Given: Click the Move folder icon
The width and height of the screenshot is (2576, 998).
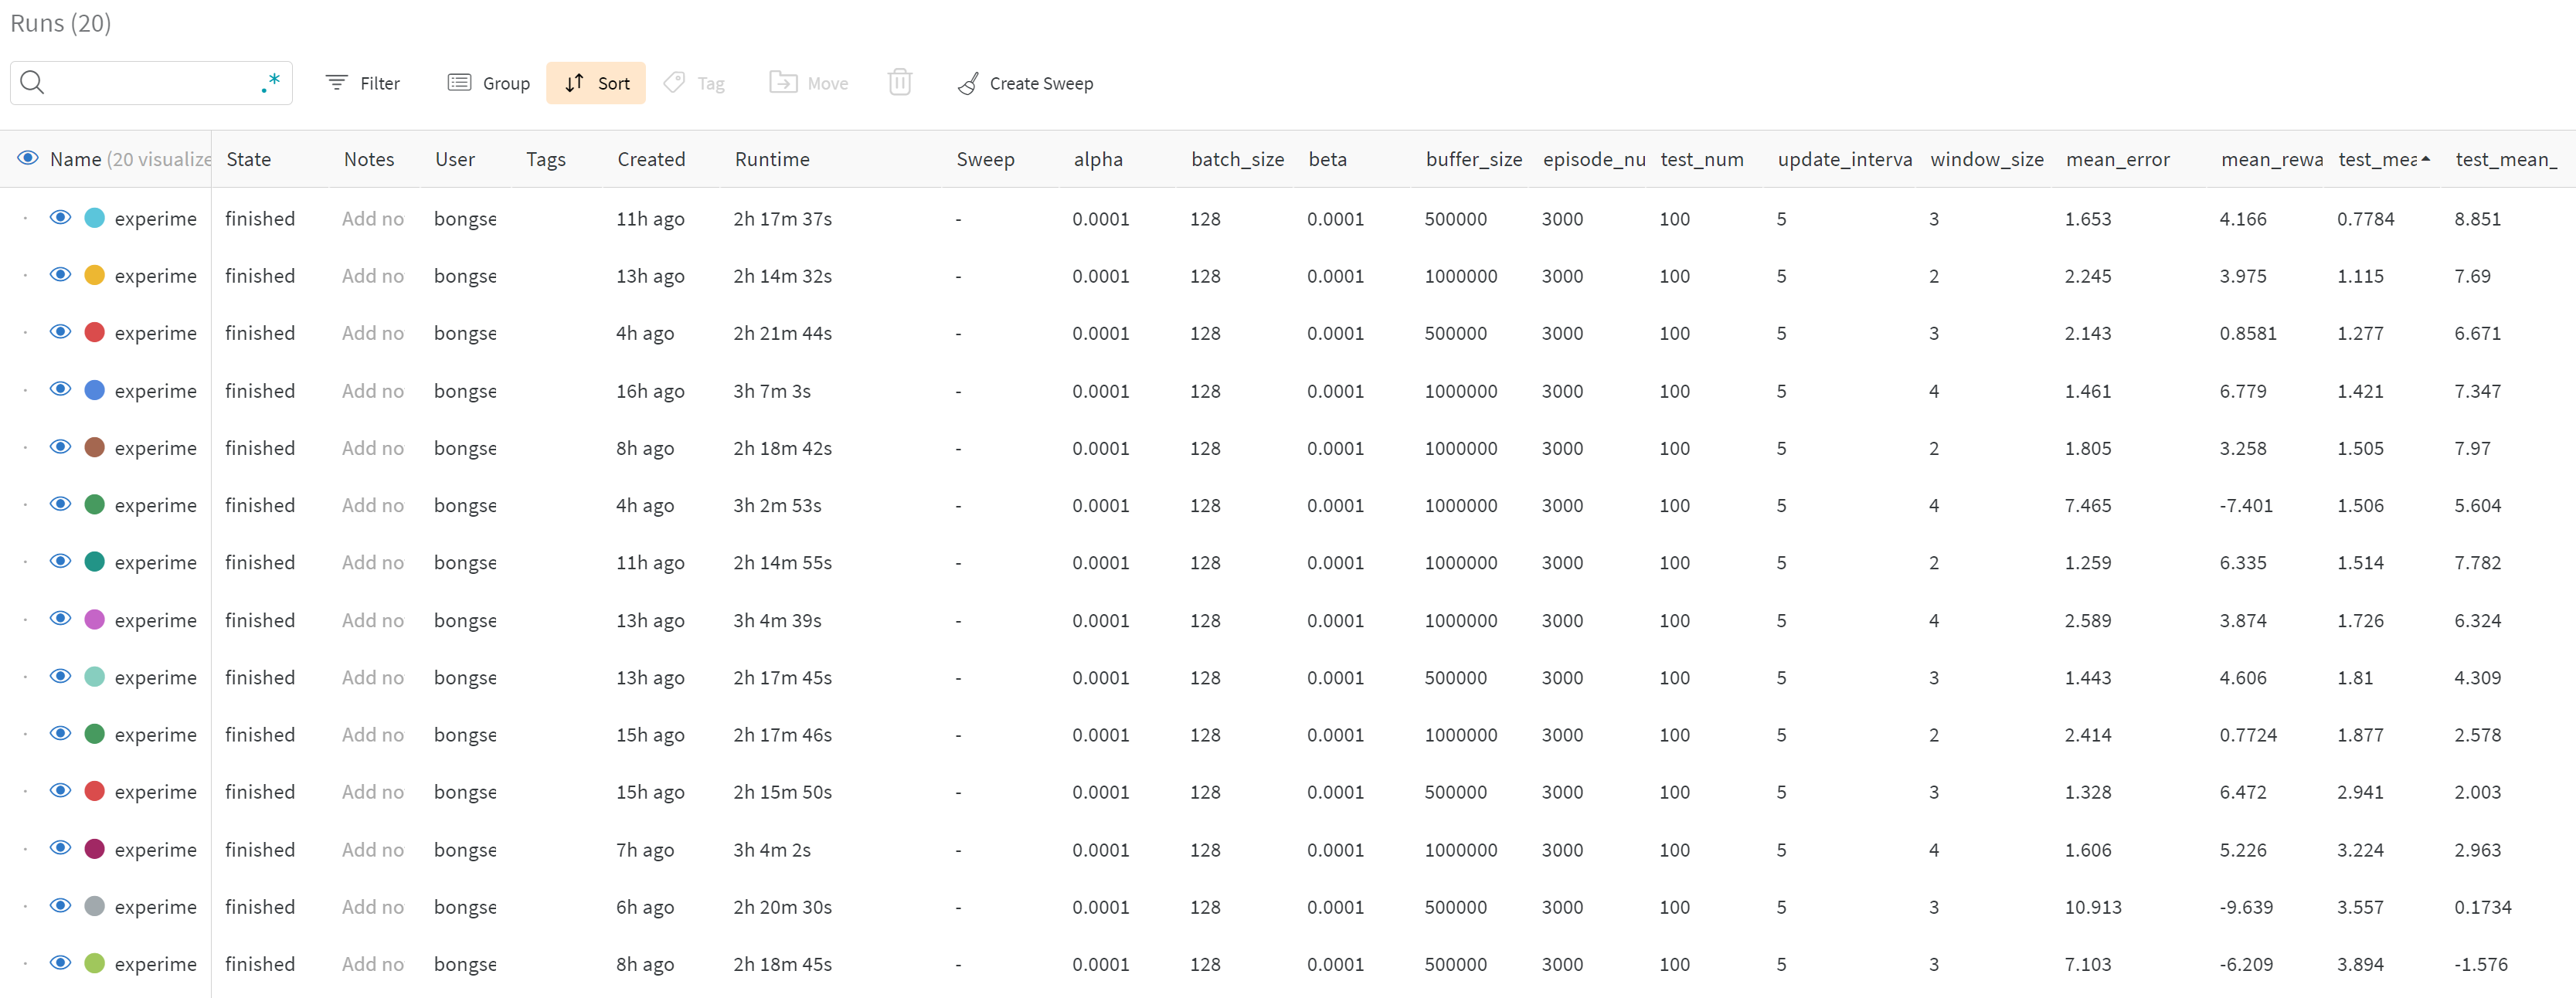Looking at the screenshot, I should [x=783, y=83].
